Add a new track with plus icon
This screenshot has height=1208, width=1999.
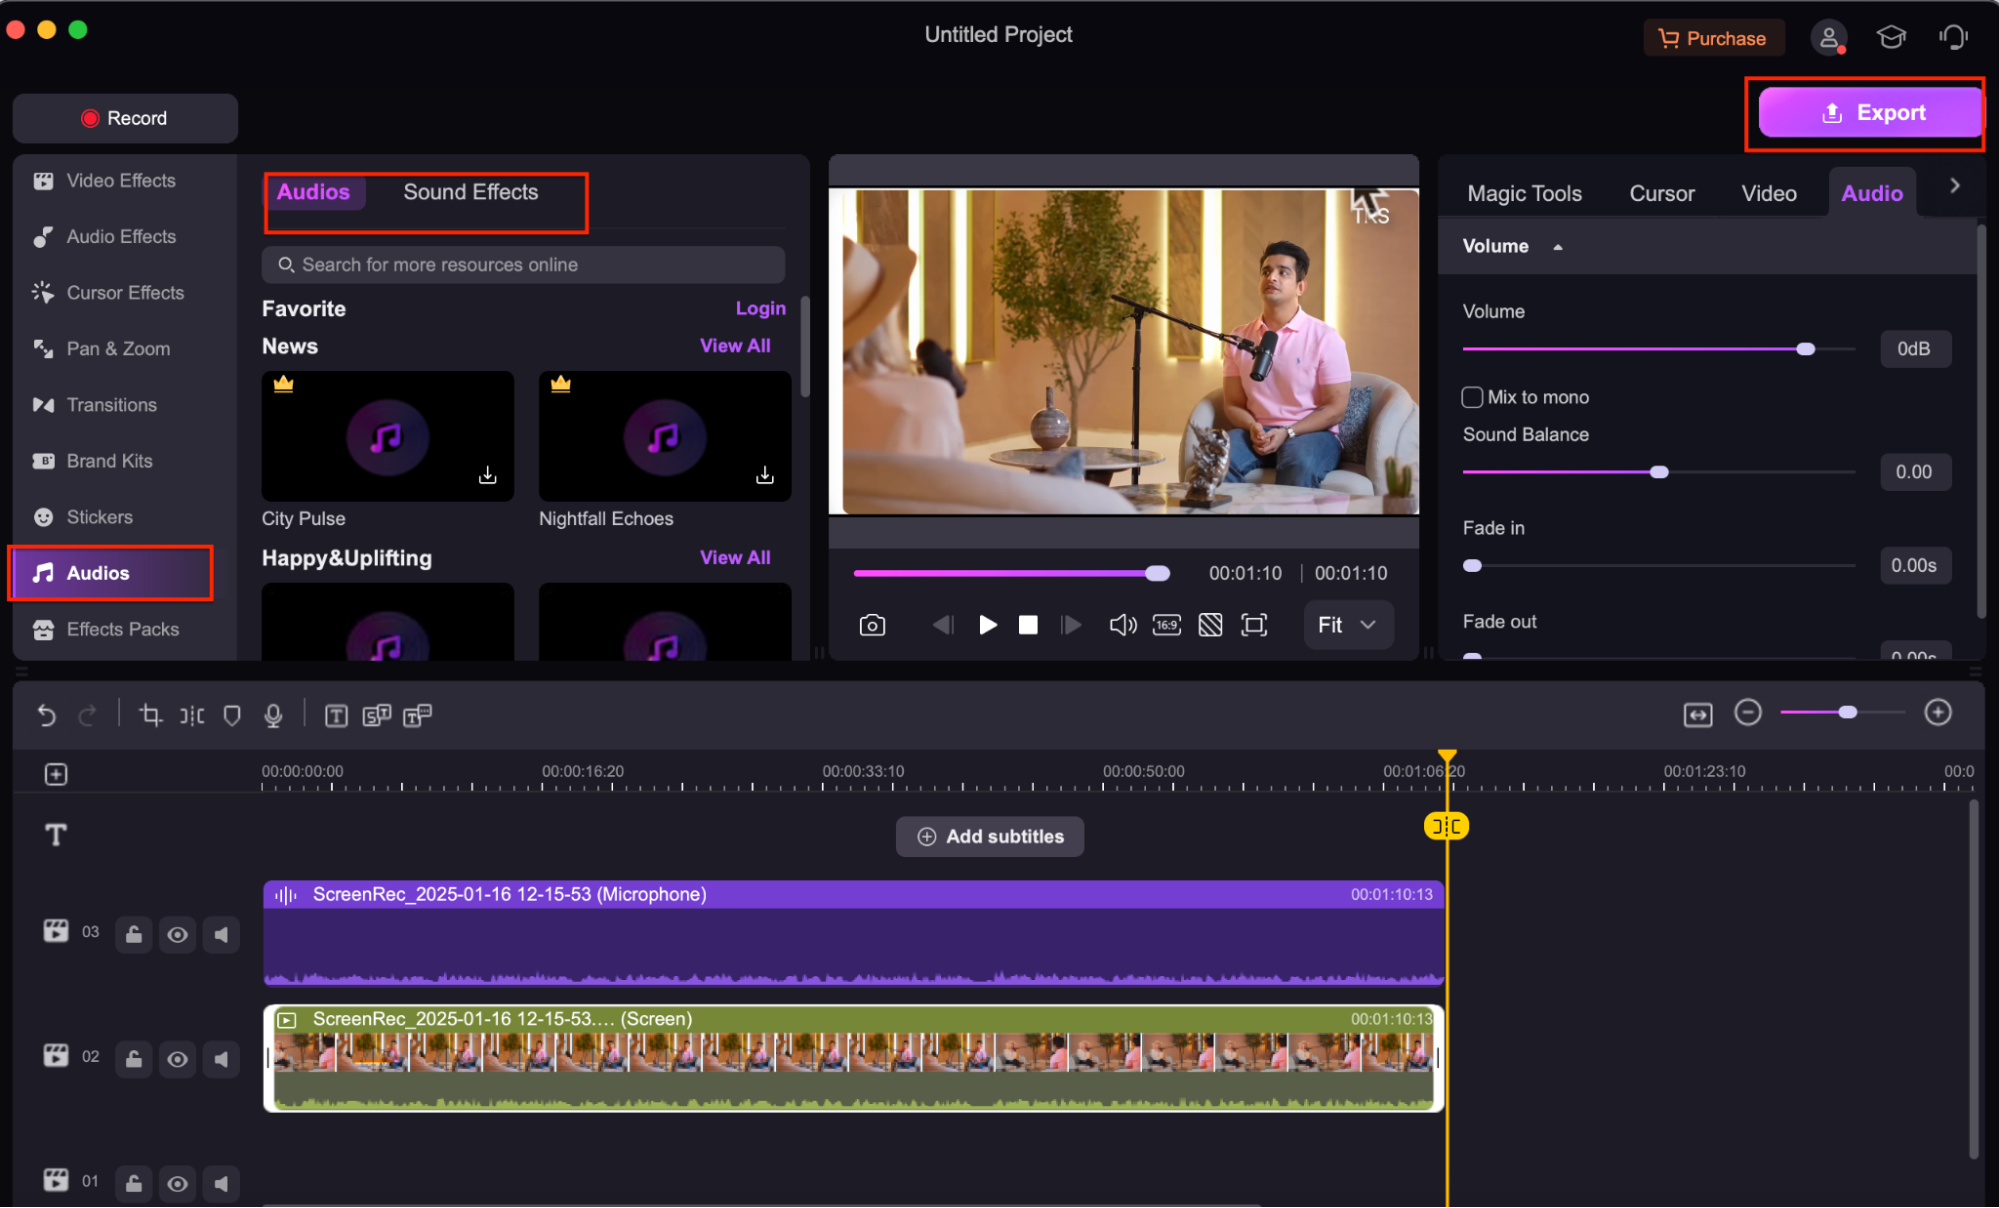(x=56, y=774)
